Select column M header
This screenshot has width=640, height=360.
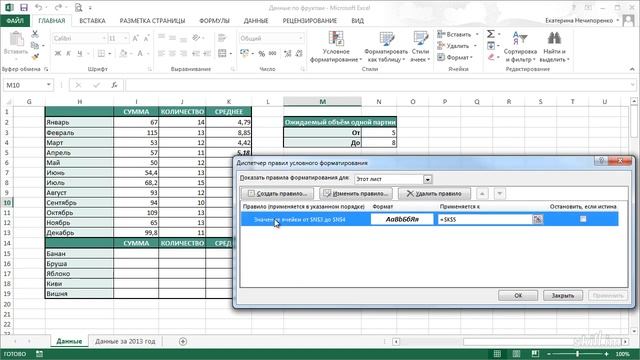tap(322, 101)
